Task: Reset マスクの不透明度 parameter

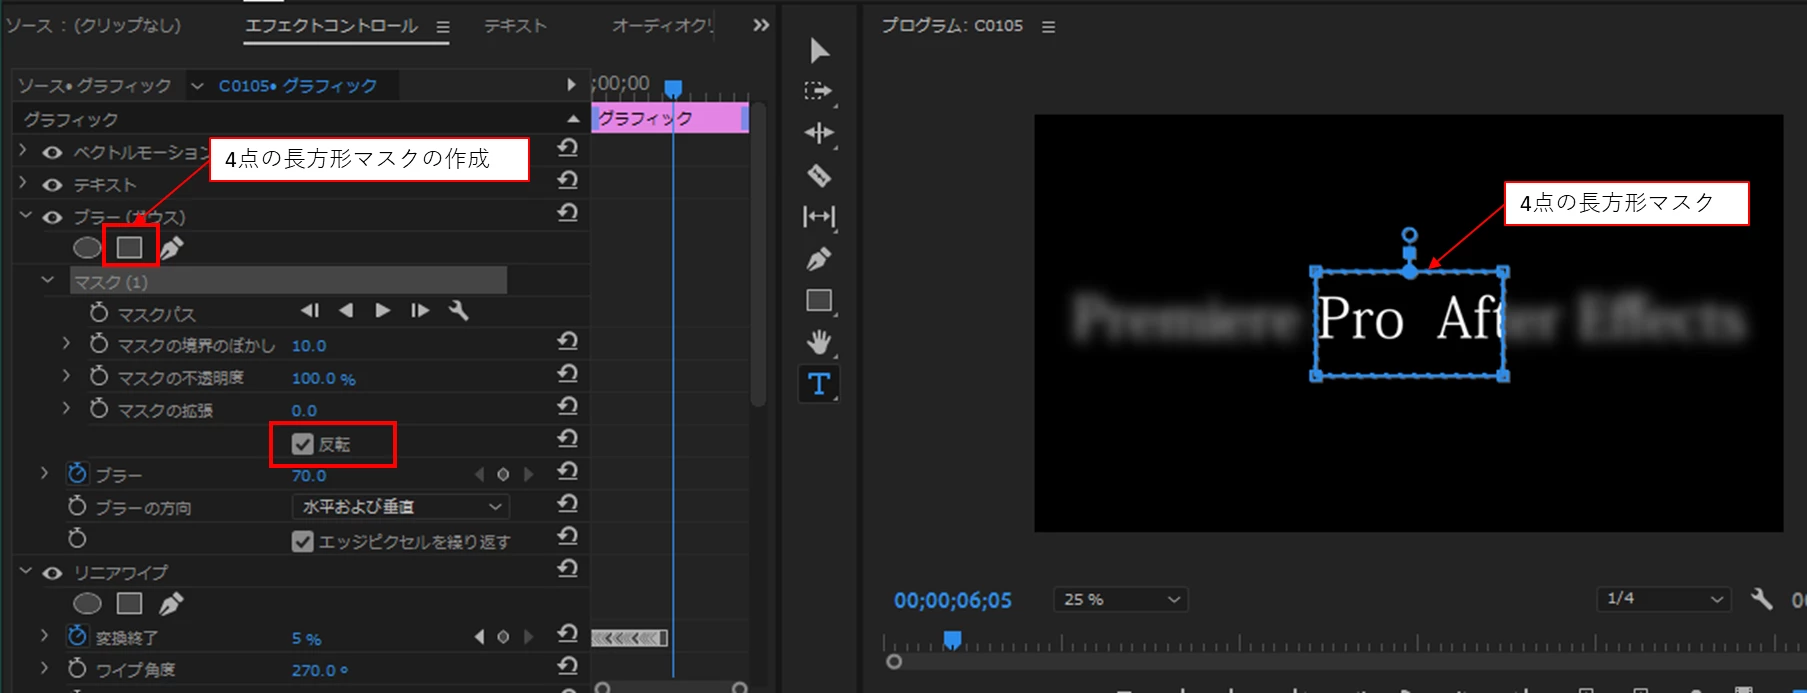Action: (568, 374)
